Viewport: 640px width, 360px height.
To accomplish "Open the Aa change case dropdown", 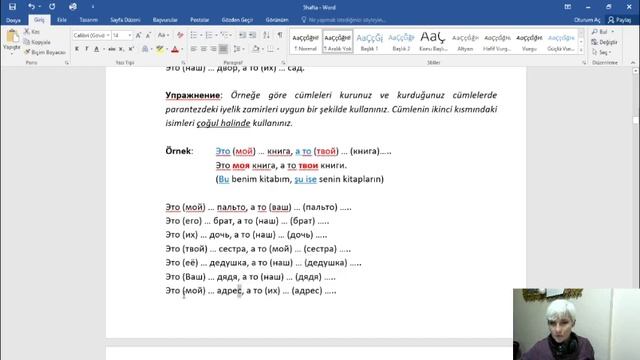I will click(163, 36).
